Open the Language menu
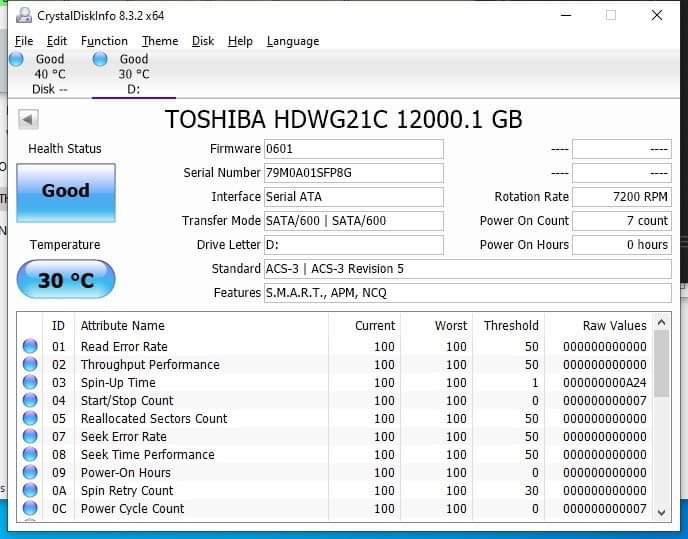 point(293,41)
